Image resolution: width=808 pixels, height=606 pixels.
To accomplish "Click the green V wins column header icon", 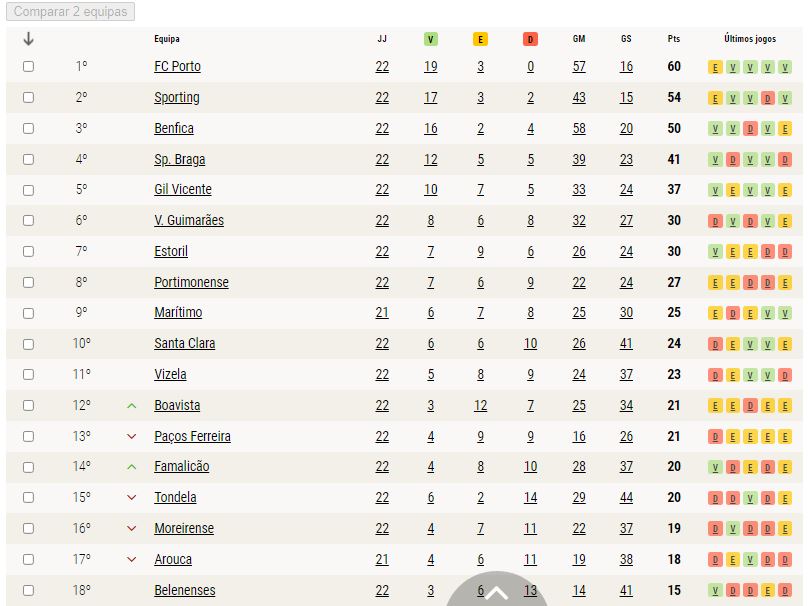I will tap(430, 39).
